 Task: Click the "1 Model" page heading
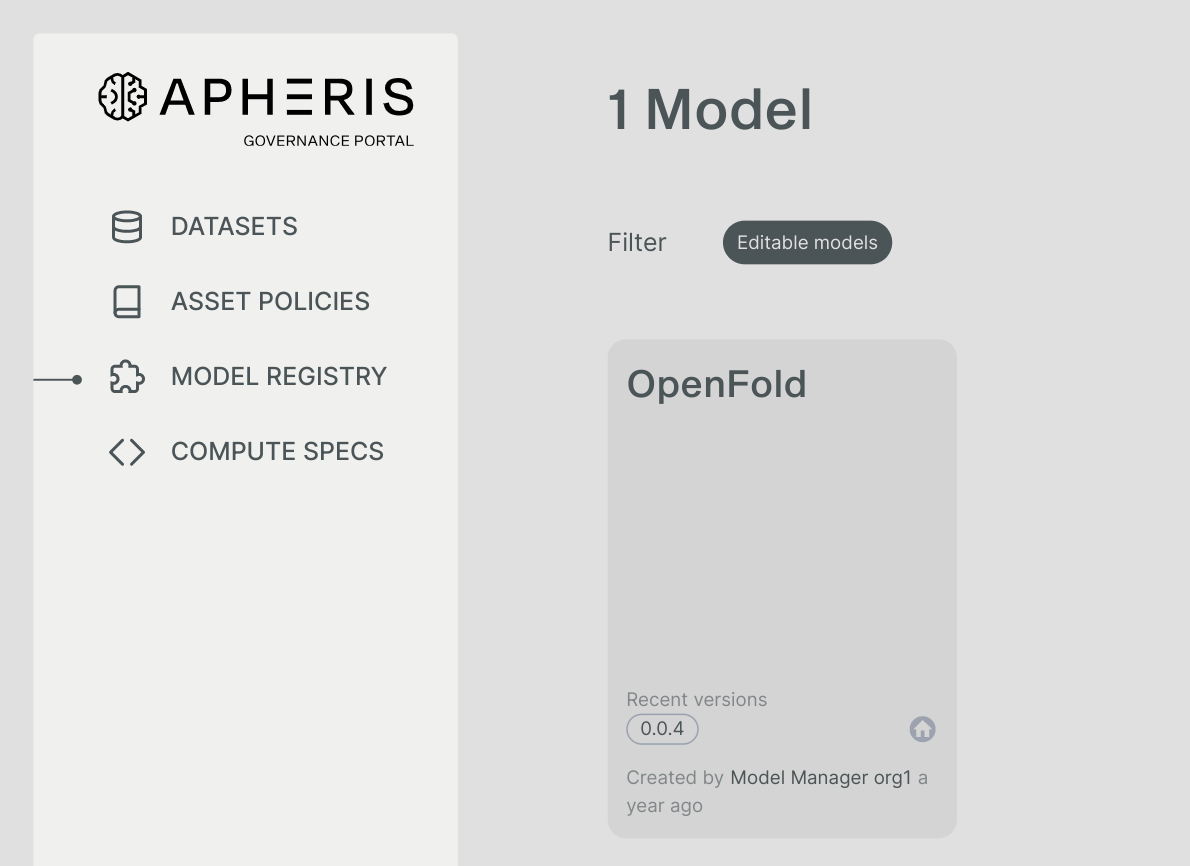point(710,110)
